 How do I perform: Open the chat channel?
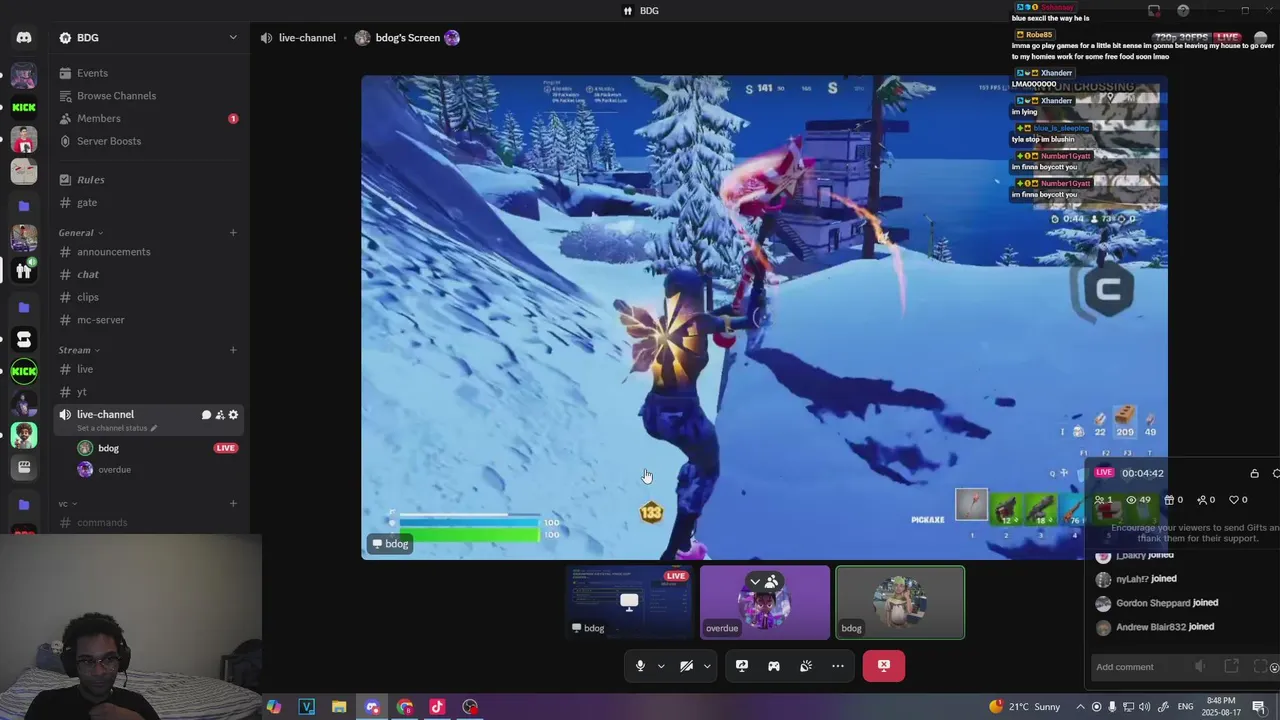(x=150, y=275)
